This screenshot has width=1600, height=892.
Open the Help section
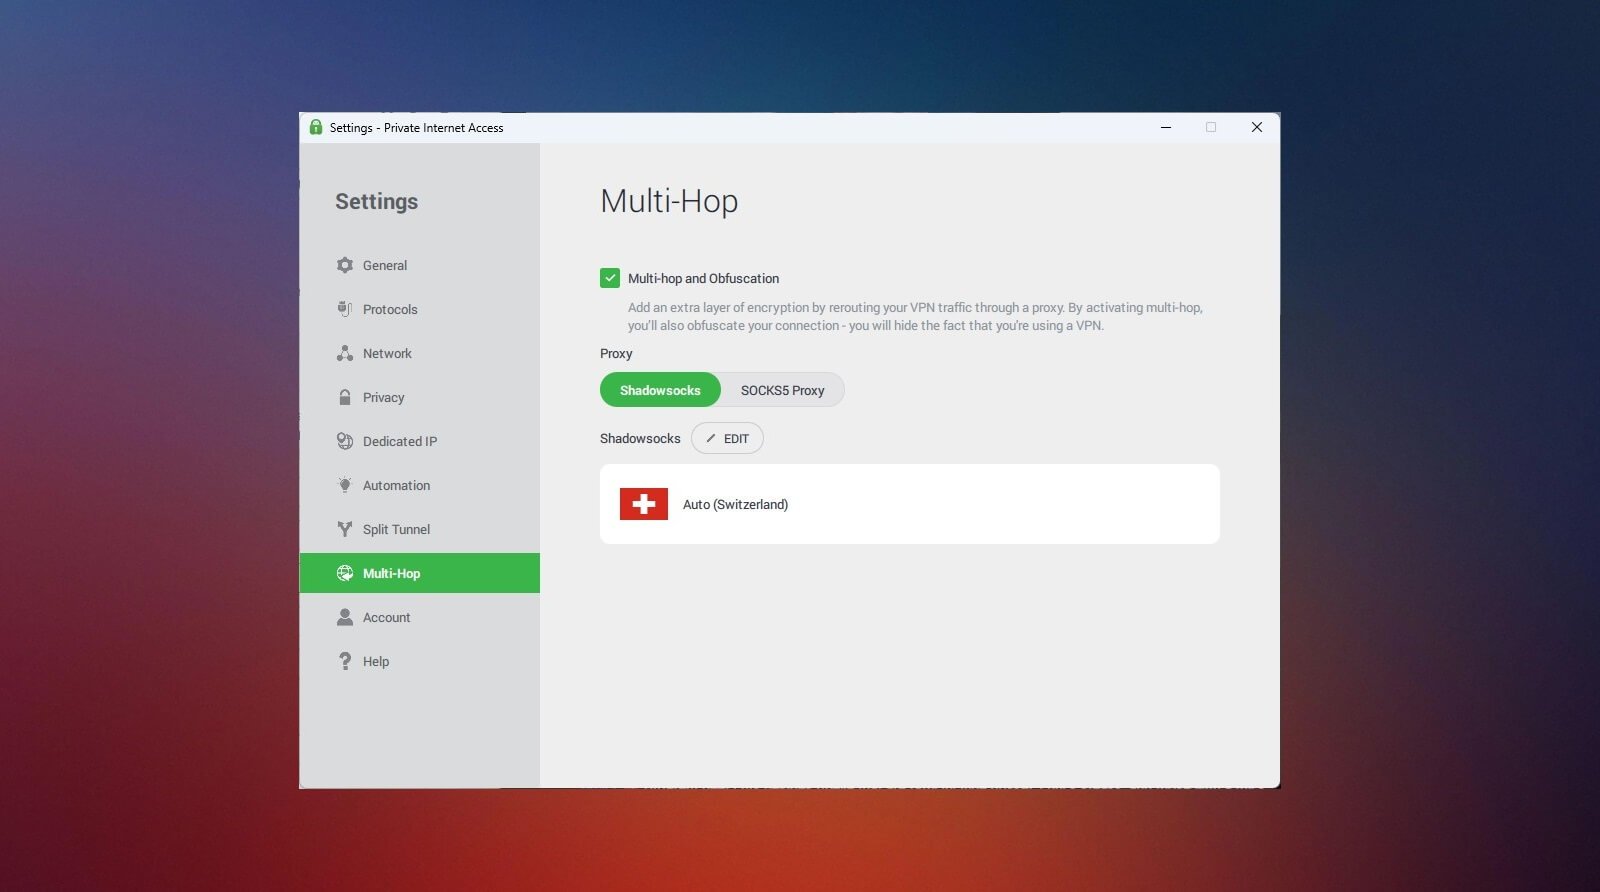coord(420,661)
